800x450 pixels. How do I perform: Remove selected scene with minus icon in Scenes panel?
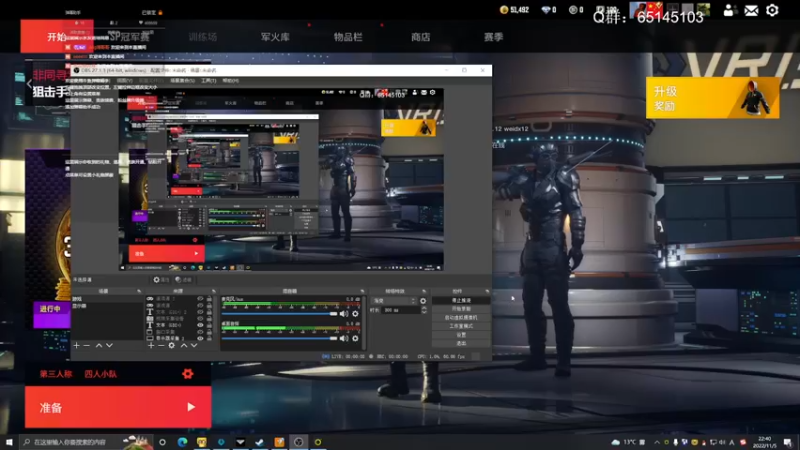point(87,345)
